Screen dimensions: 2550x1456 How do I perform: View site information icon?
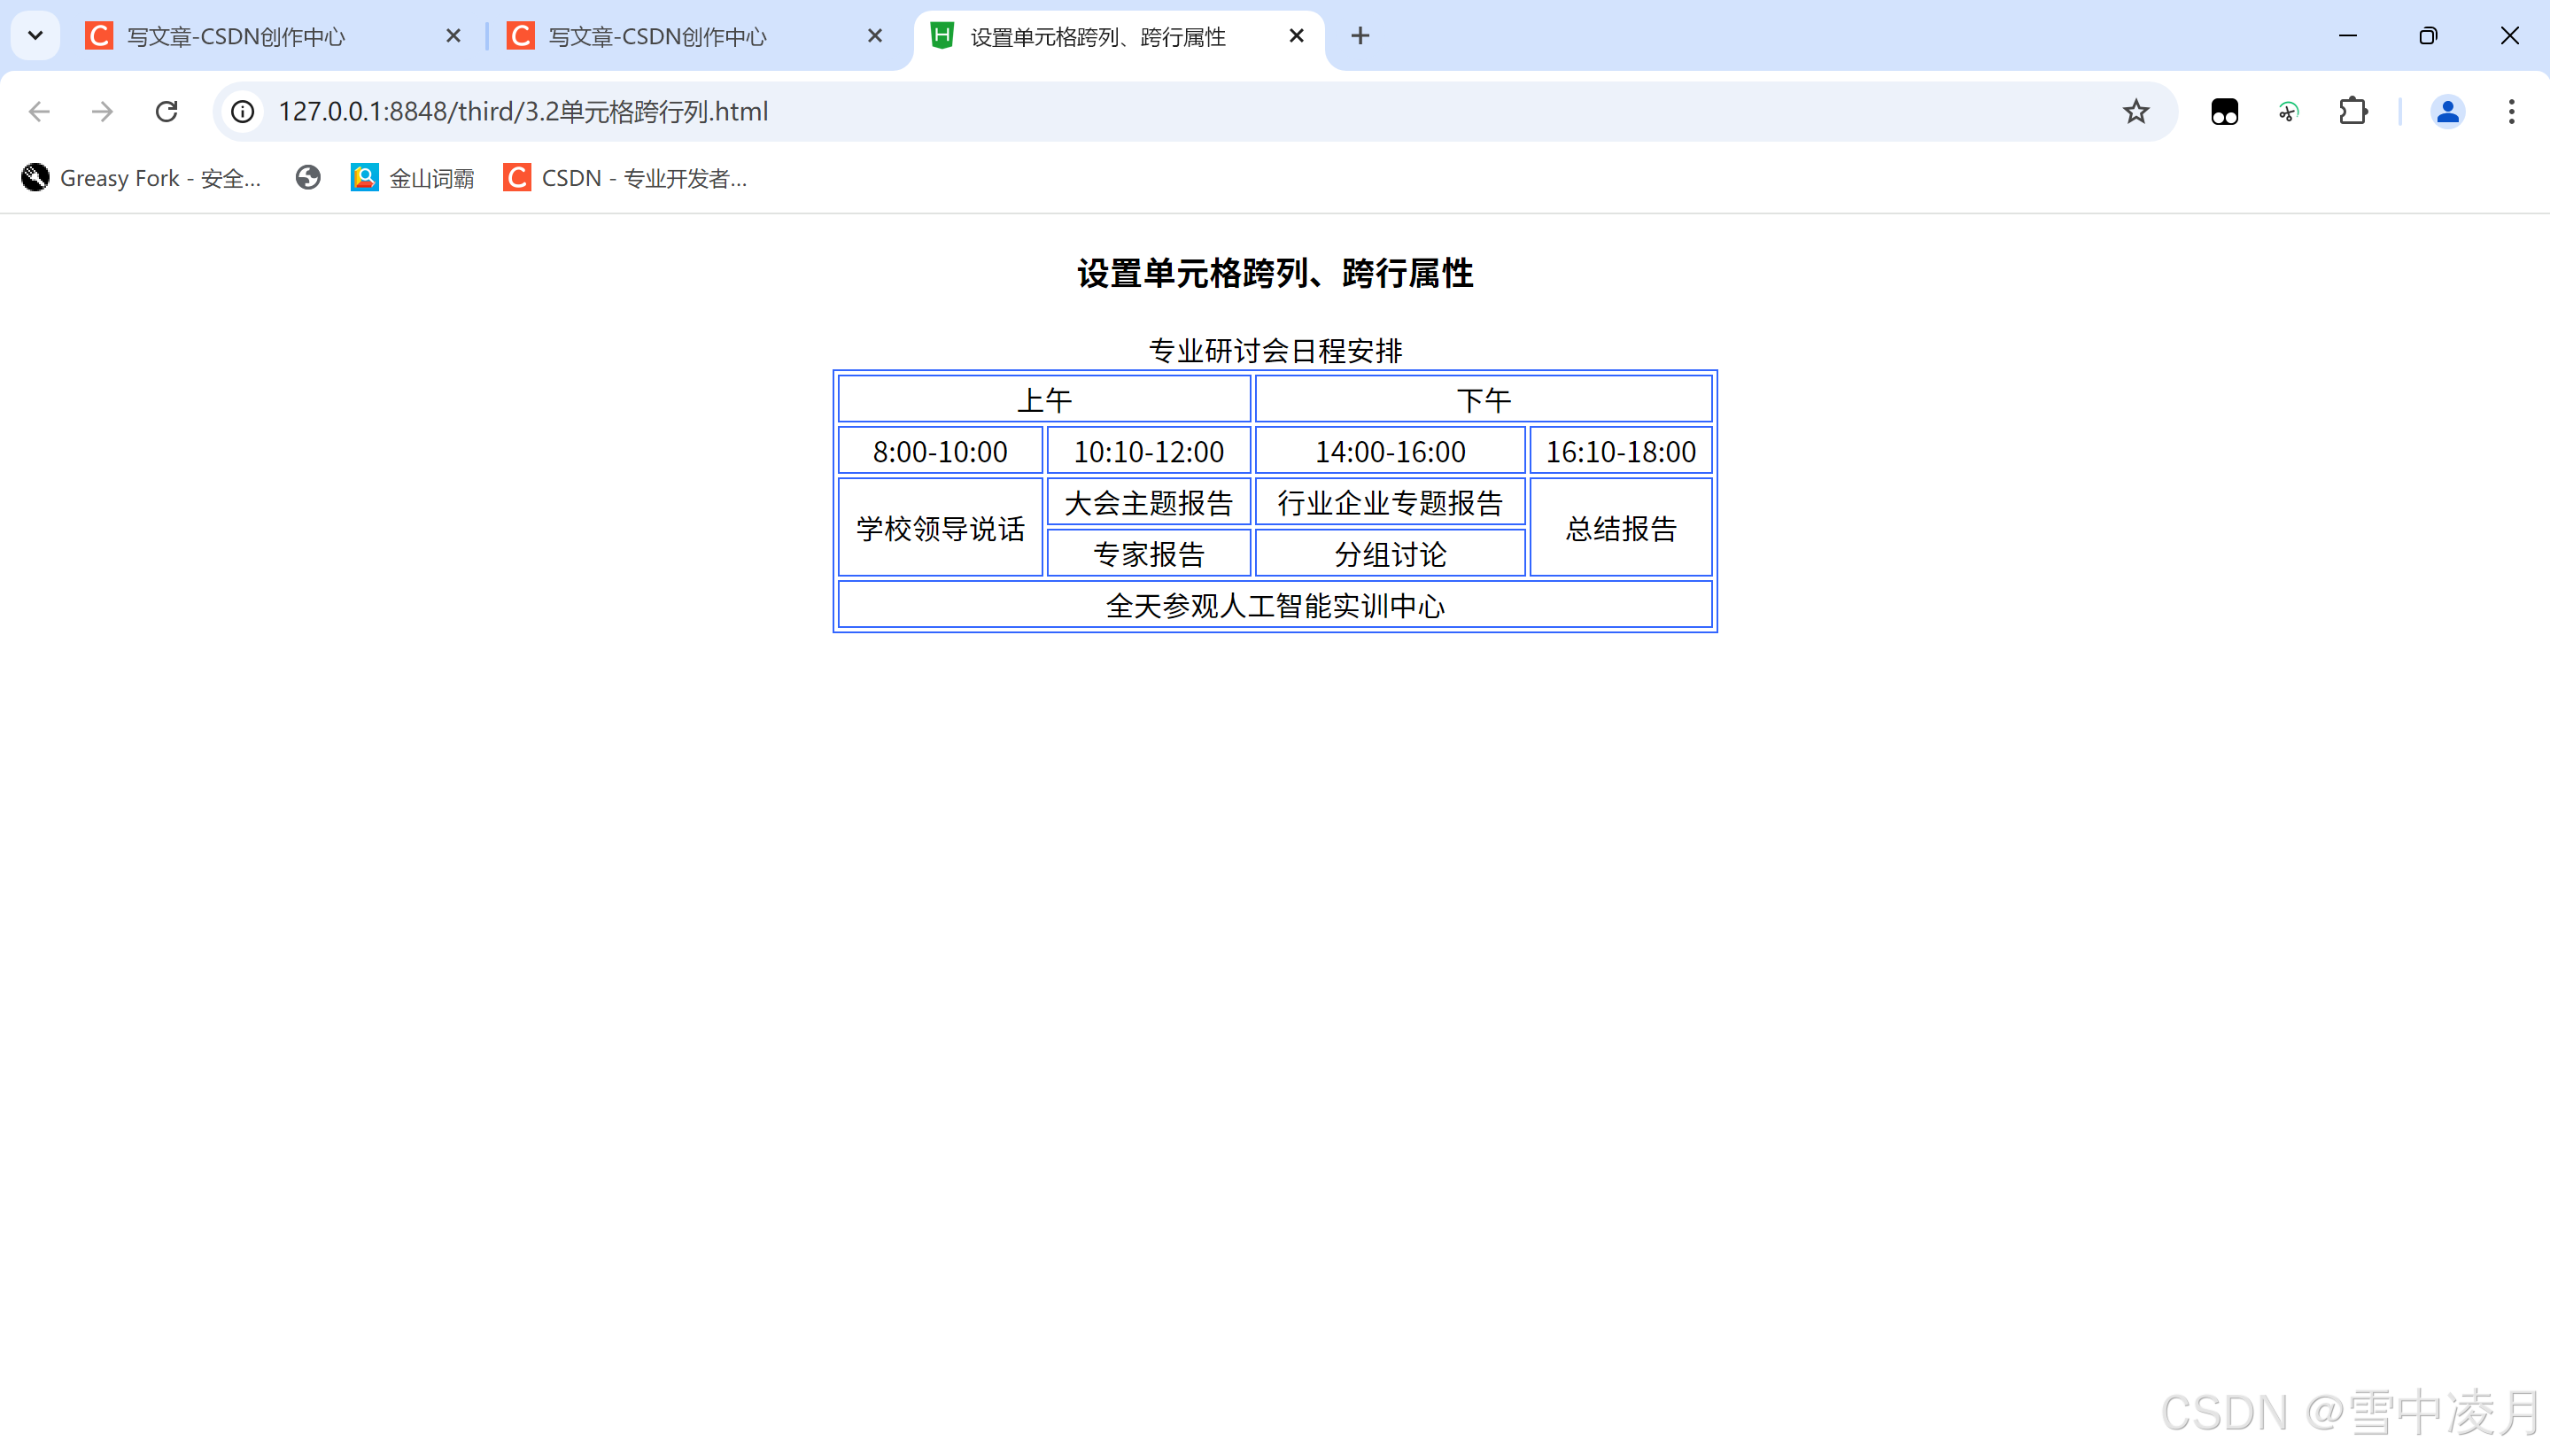[243, 111]
